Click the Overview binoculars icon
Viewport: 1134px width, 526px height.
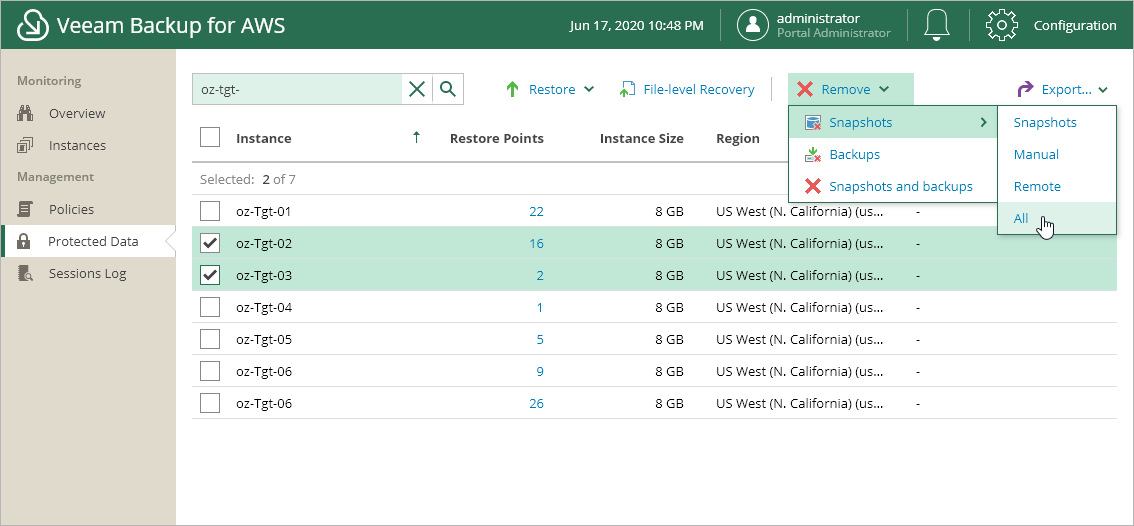pyautogui.click(x=25, y=113)
